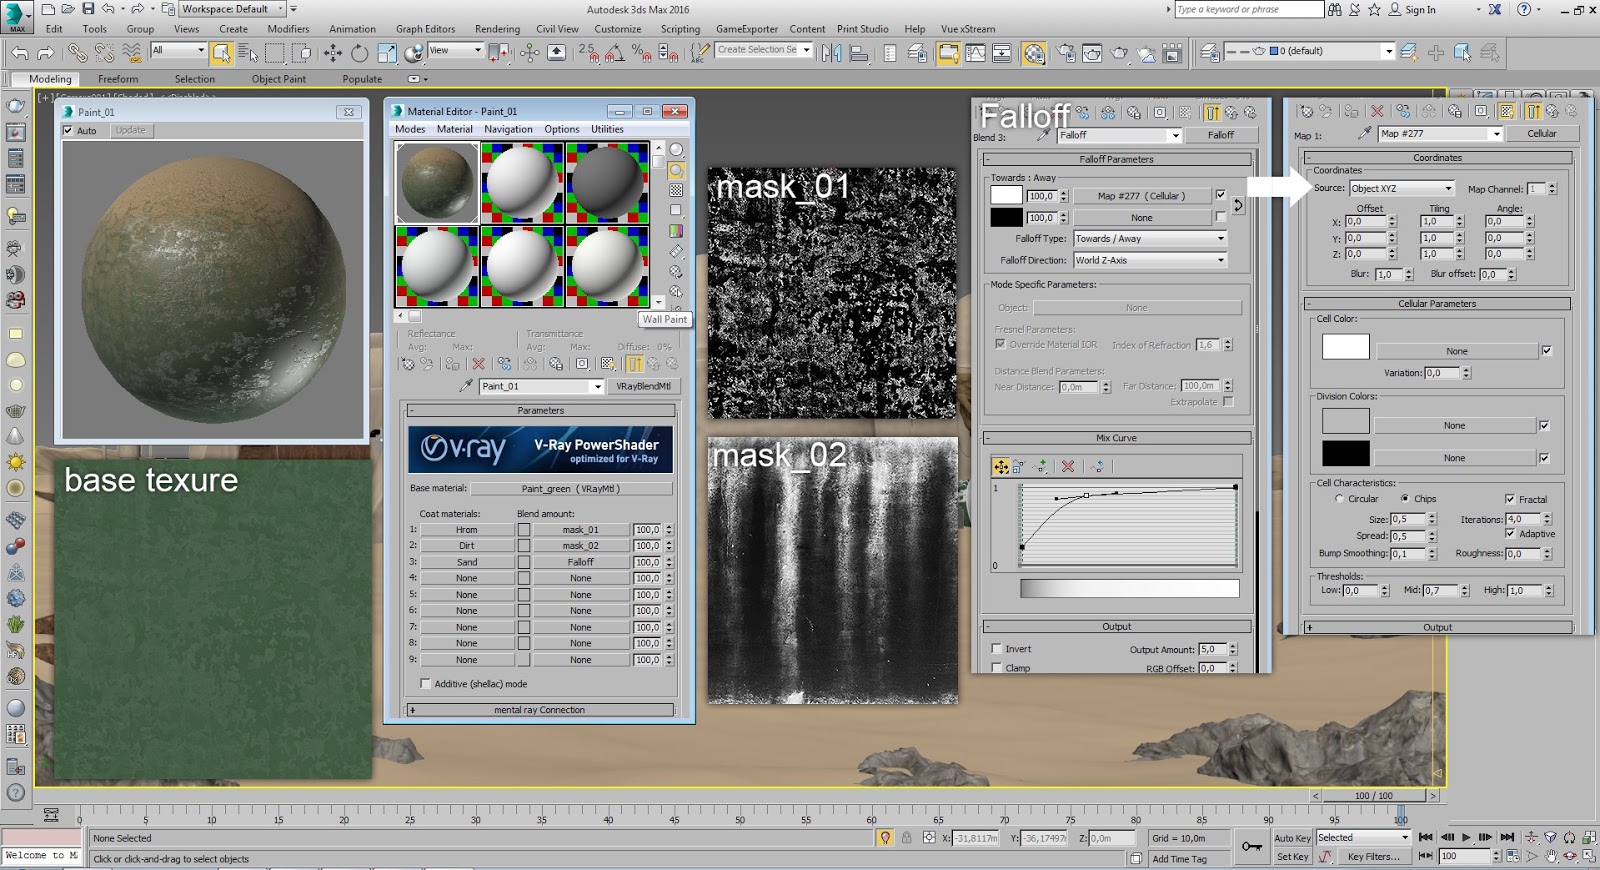
Task: Click the Key Filters button
Action: pyautogui.click(x=1374, y=857)
